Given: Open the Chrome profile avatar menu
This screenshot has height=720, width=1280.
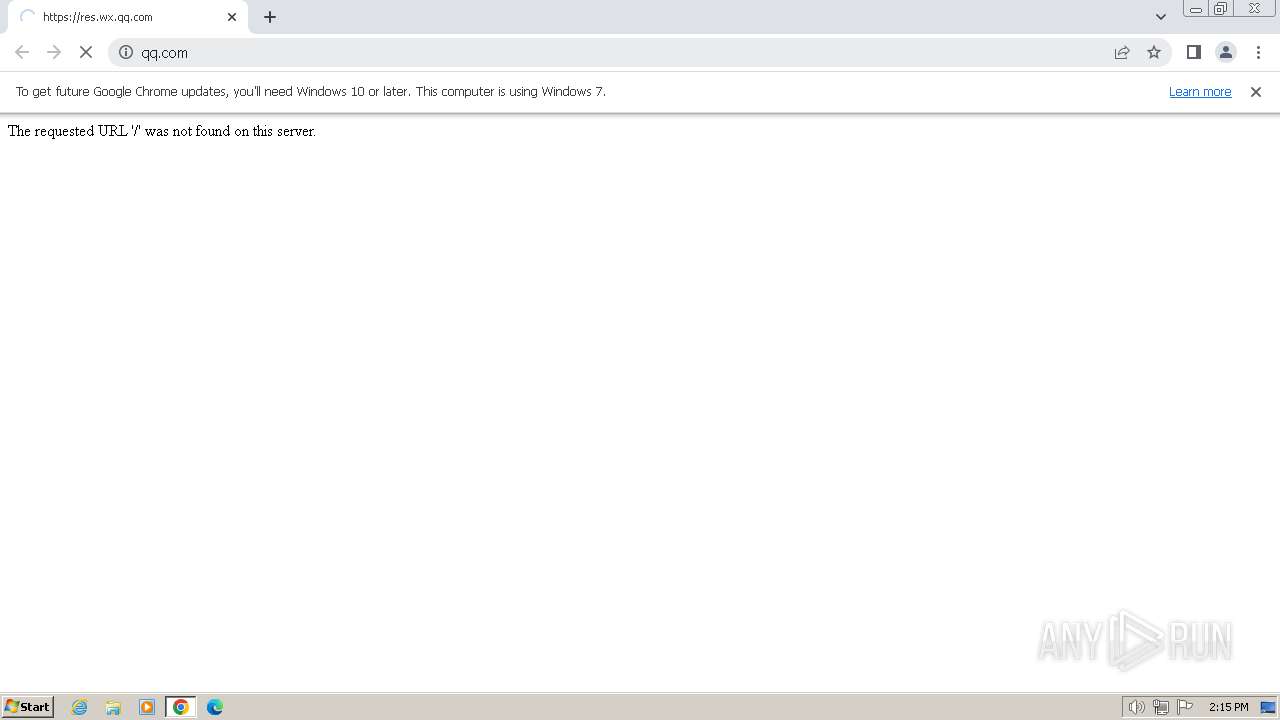Looking at the screenshot, I should click(1225, 52).
